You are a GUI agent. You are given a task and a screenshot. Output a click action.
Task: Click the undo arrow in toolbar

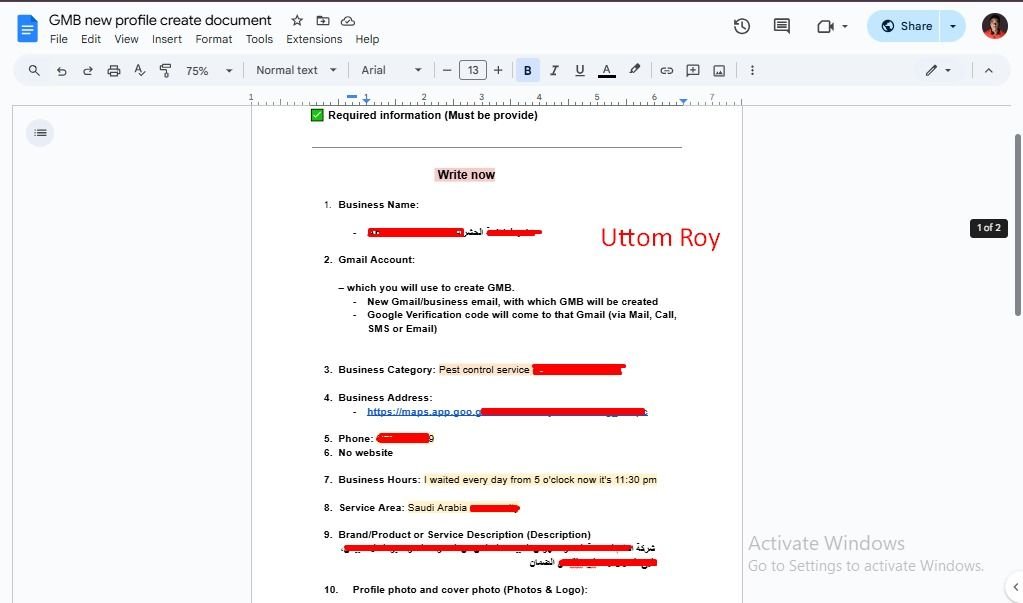click(62, 71)
